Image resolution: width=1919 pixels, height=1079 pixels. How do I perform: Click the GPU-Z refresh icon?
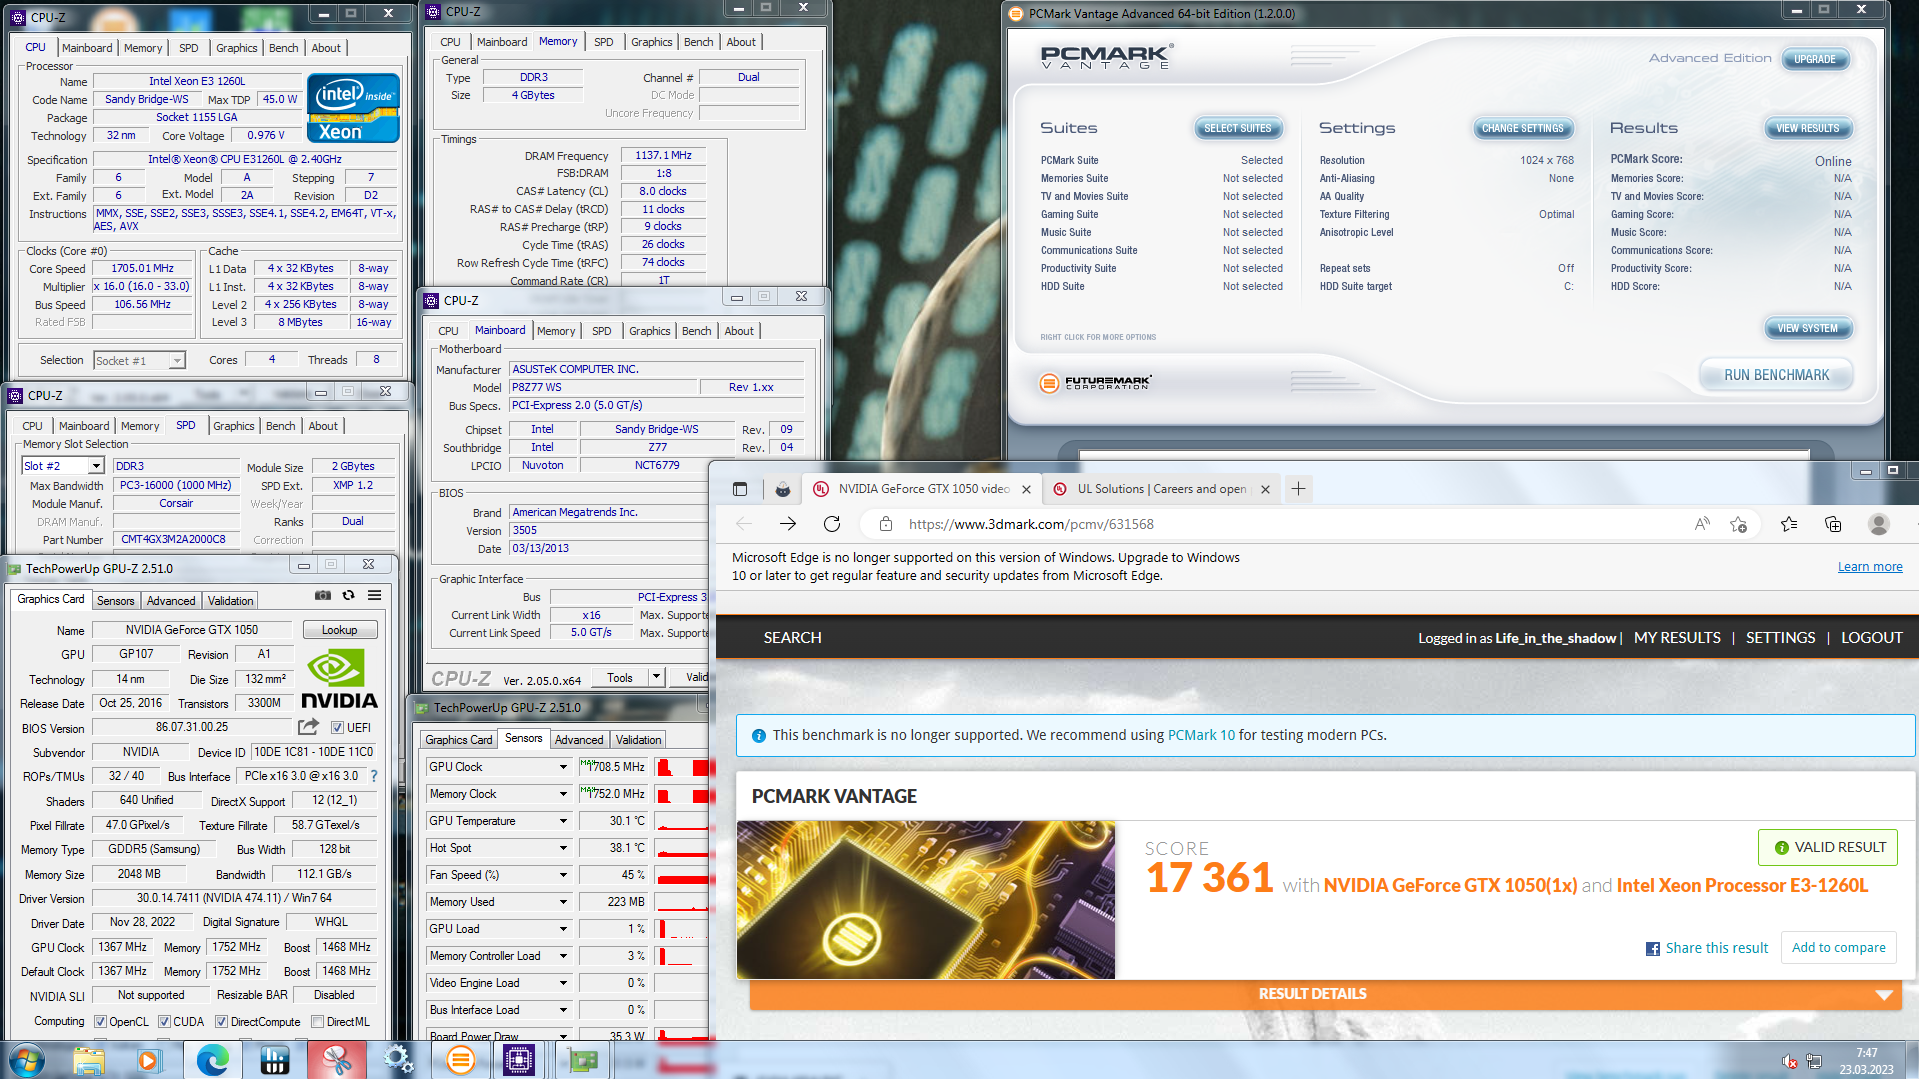click(349, 595)
